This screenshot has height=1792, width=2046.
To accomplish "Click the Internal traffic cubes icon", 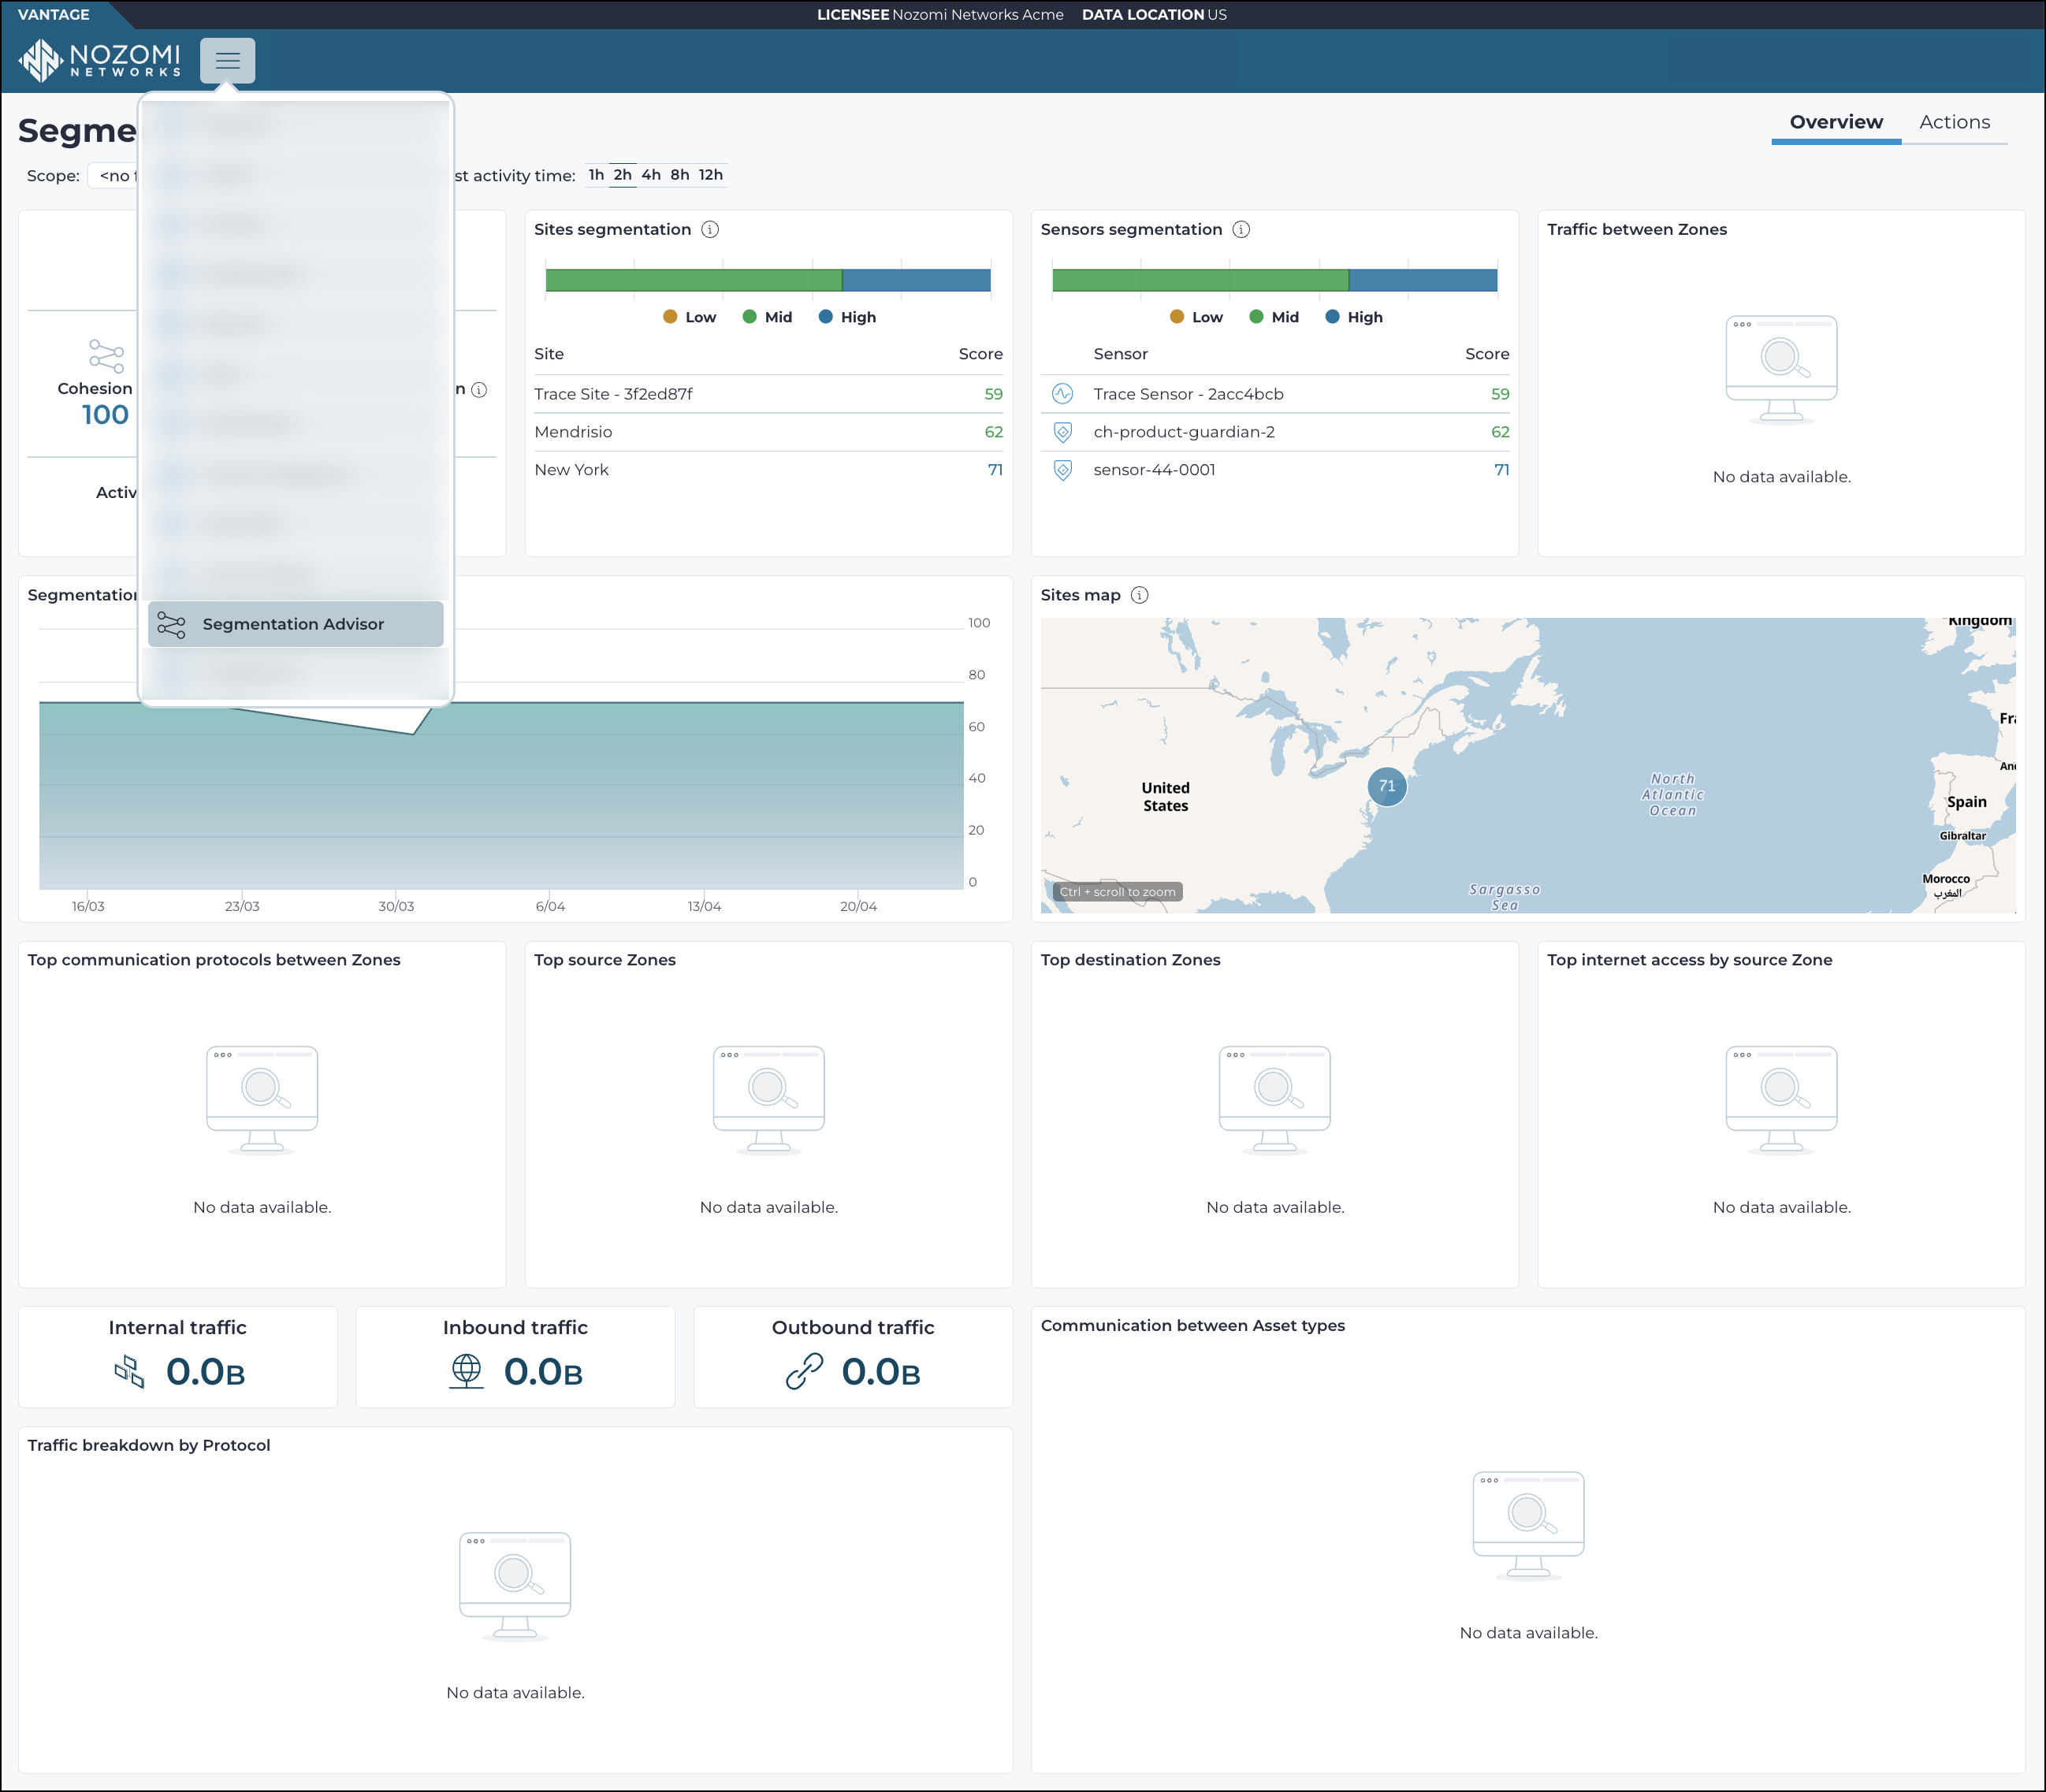I will [x=129, y=1371].
